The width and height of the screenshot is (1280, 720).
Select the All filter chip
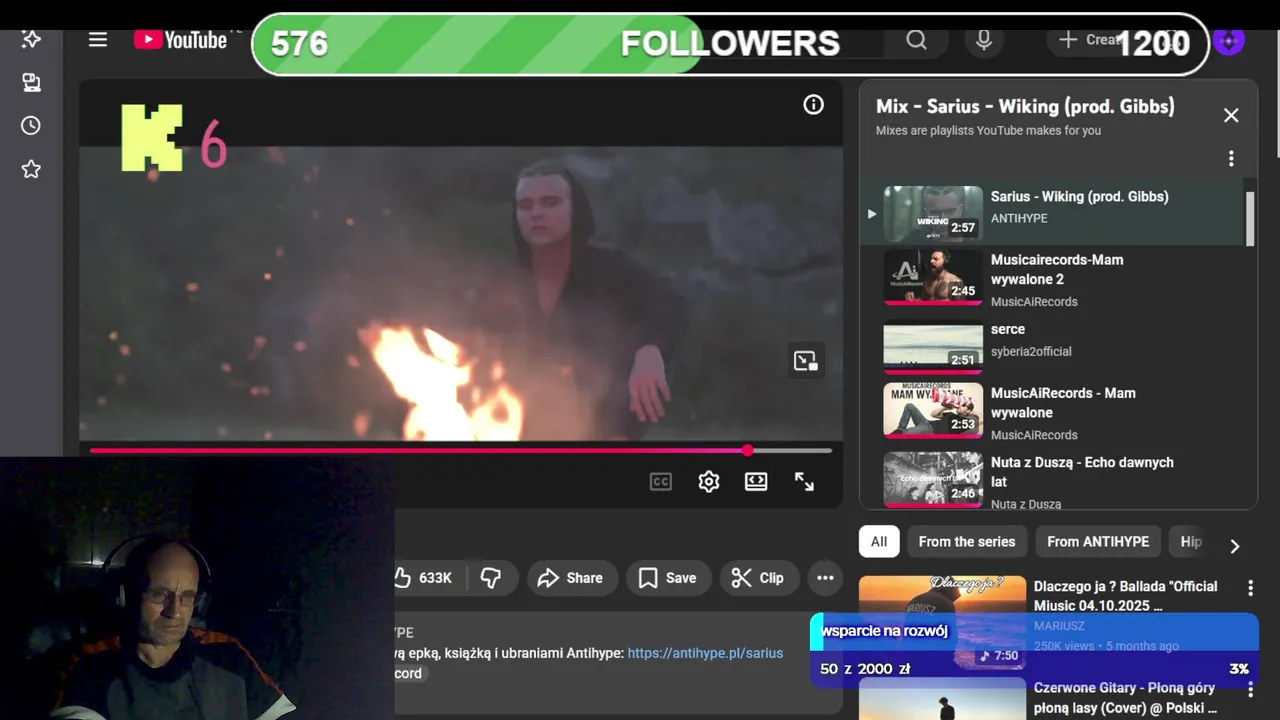coord(879,542)
